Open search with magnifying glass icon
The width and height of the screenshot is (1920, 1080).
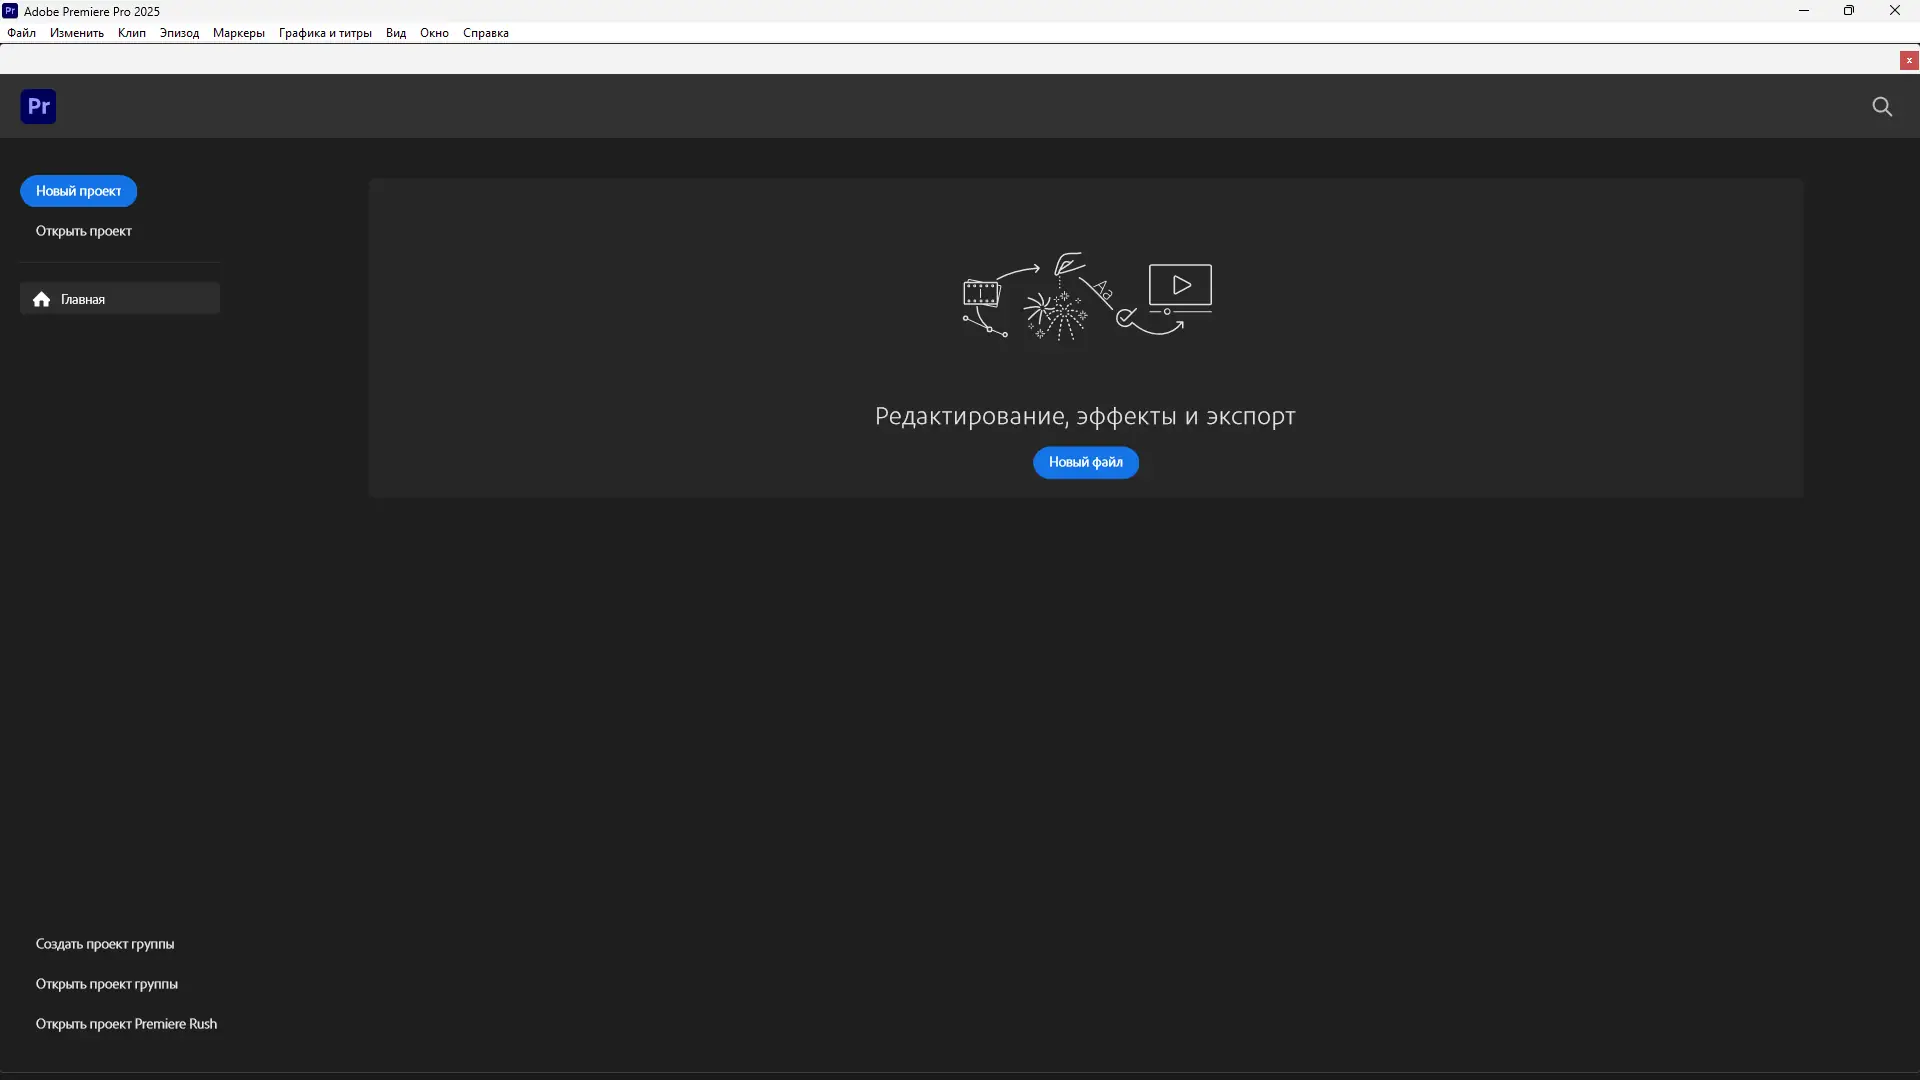[1882, 106]
